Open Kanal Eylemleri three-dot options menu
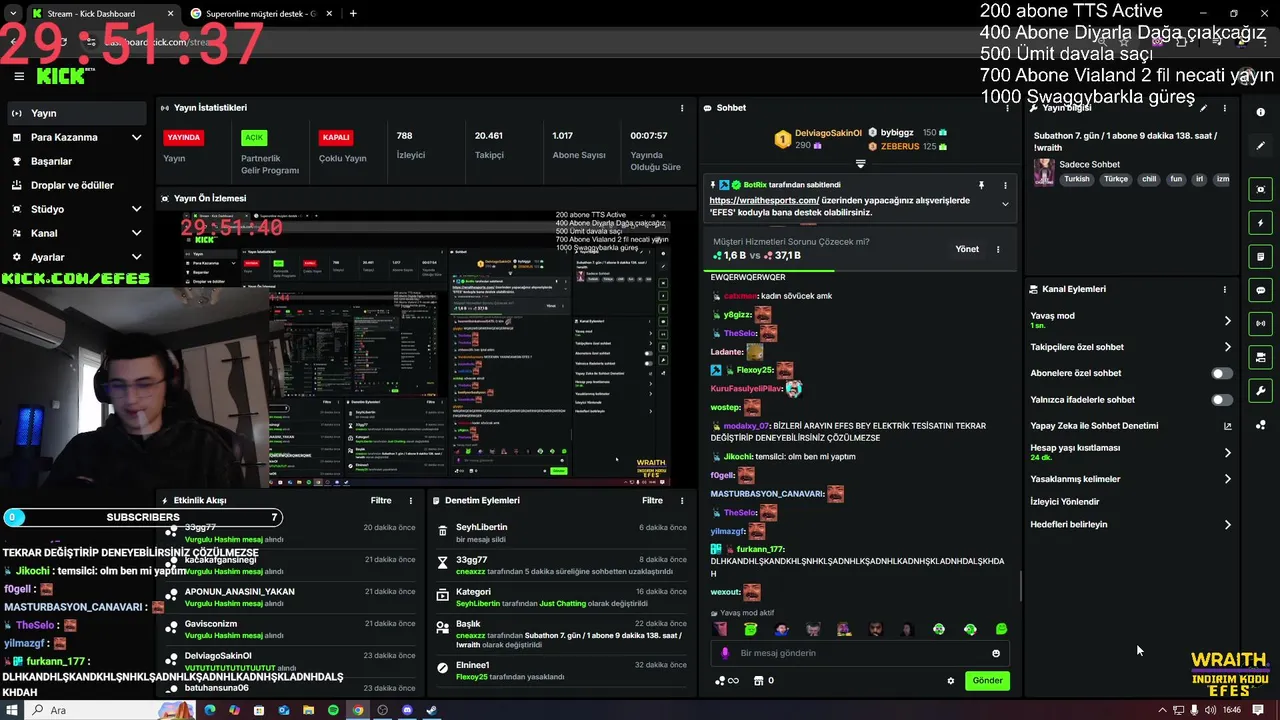The height and width of the screenshot is (720, 1280). point(1224,289)
